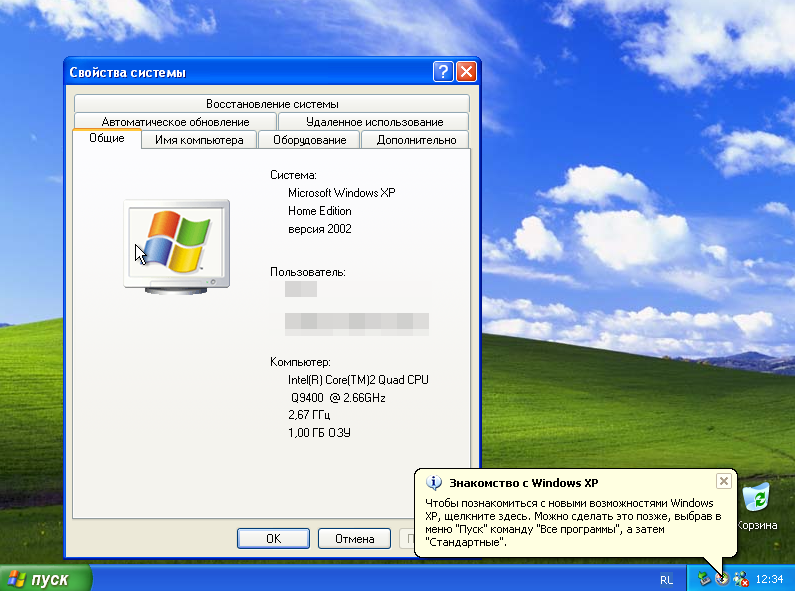
Task: Click the Отмена button
Action: coord(354,538)
